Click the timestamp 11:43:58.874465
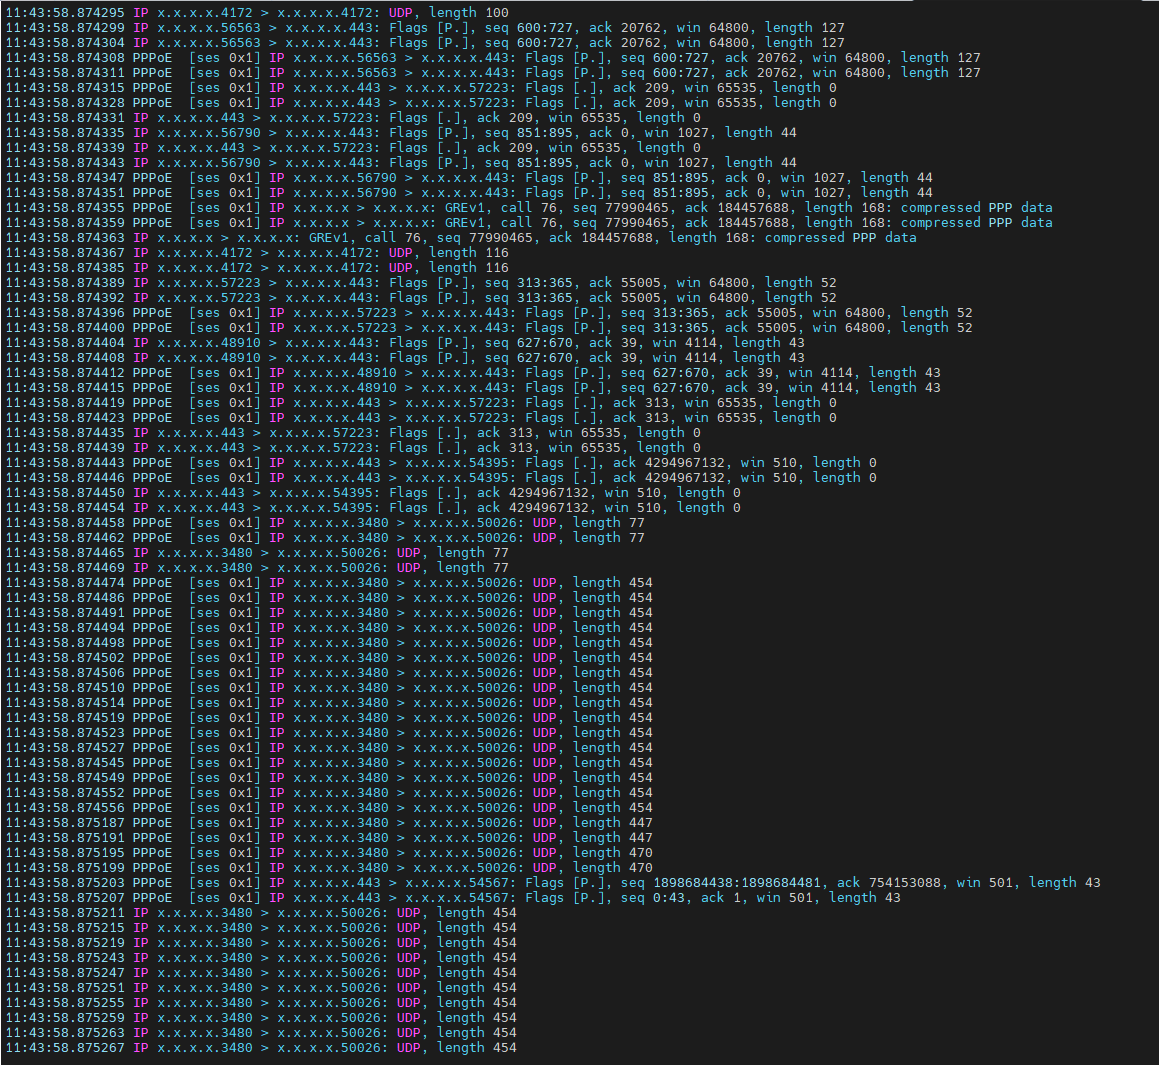This screenshot has width=1159, height=1065. (65, 553)
